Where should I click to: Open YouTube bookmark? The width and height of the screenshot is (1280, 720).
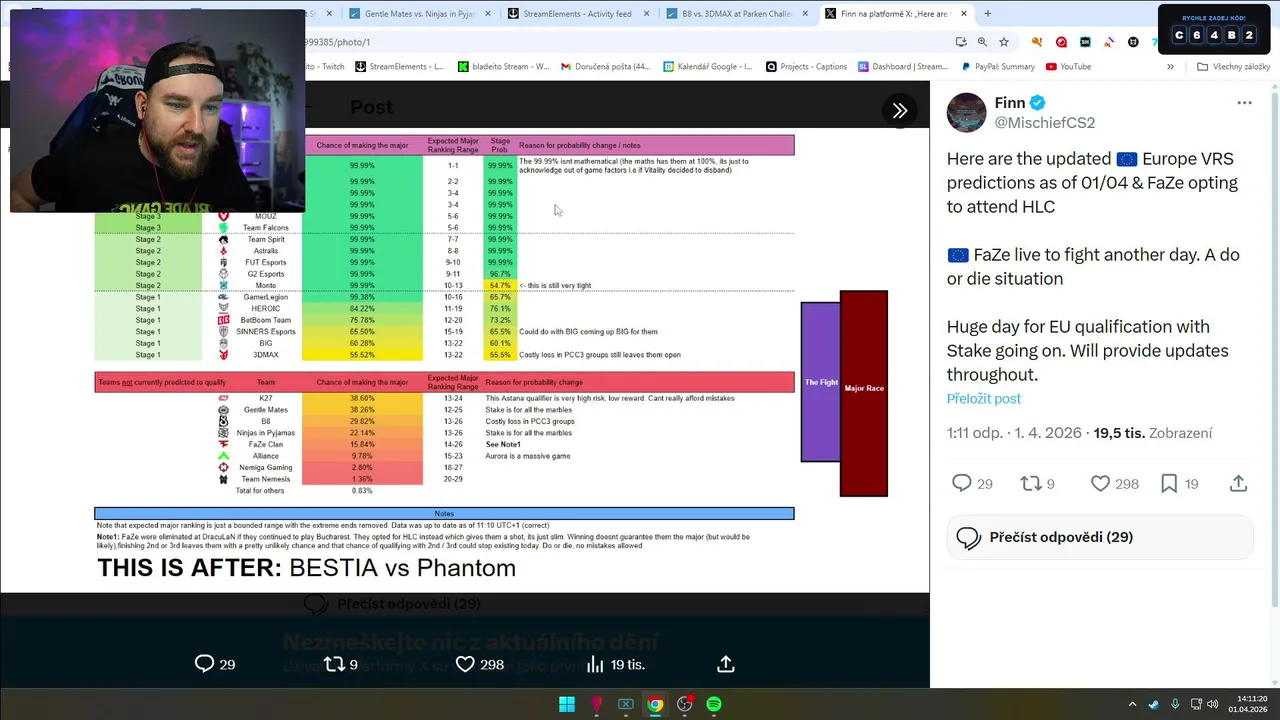click(1069, 67)
